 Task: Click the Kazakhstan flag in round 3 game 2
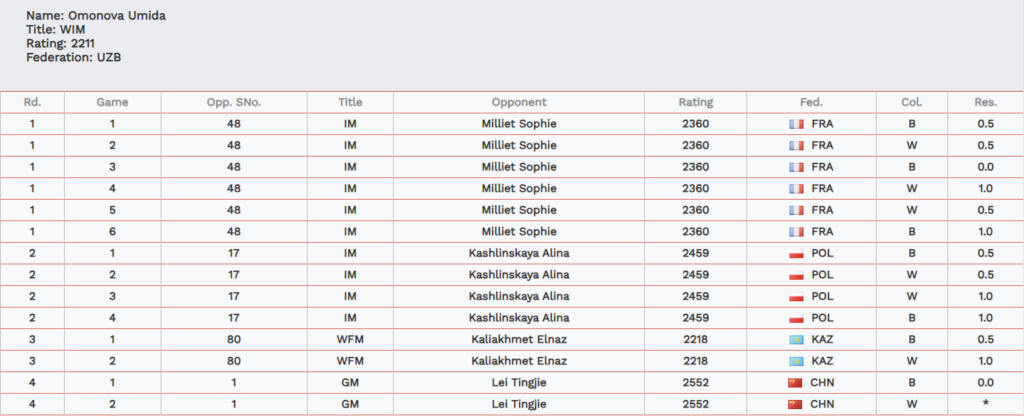796,361
